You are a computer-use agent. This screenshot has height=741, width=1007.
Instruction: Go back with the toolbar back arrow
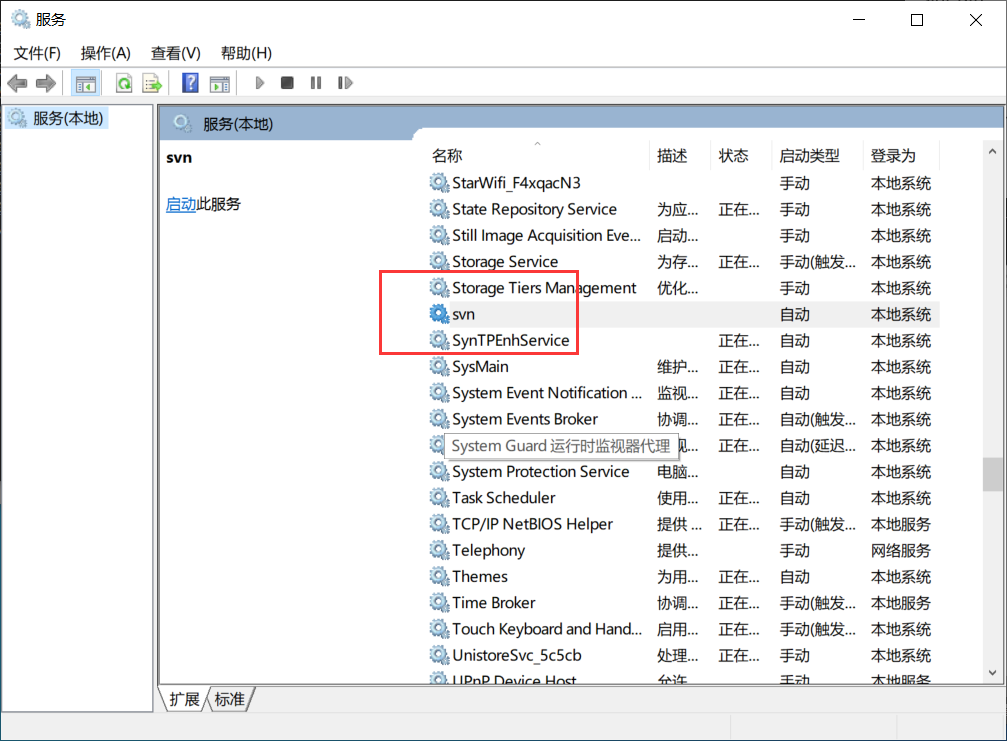click(17, 83)
